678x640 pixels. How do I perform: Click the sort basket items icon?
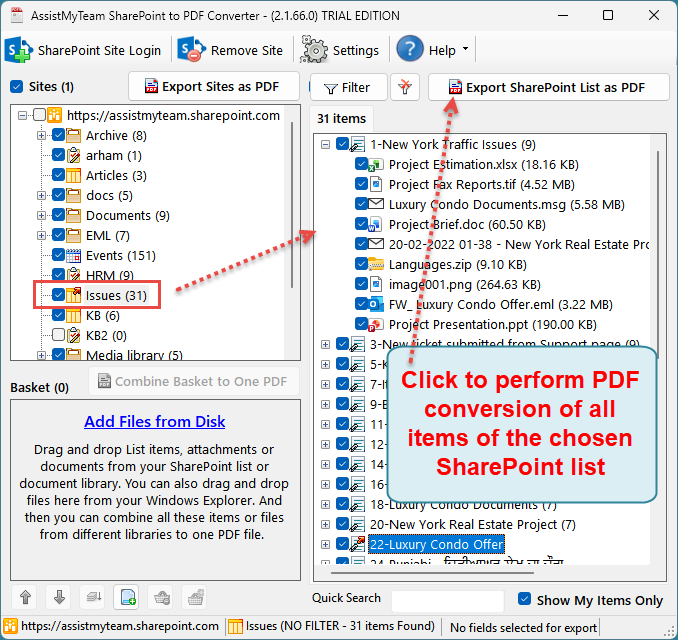93,598
